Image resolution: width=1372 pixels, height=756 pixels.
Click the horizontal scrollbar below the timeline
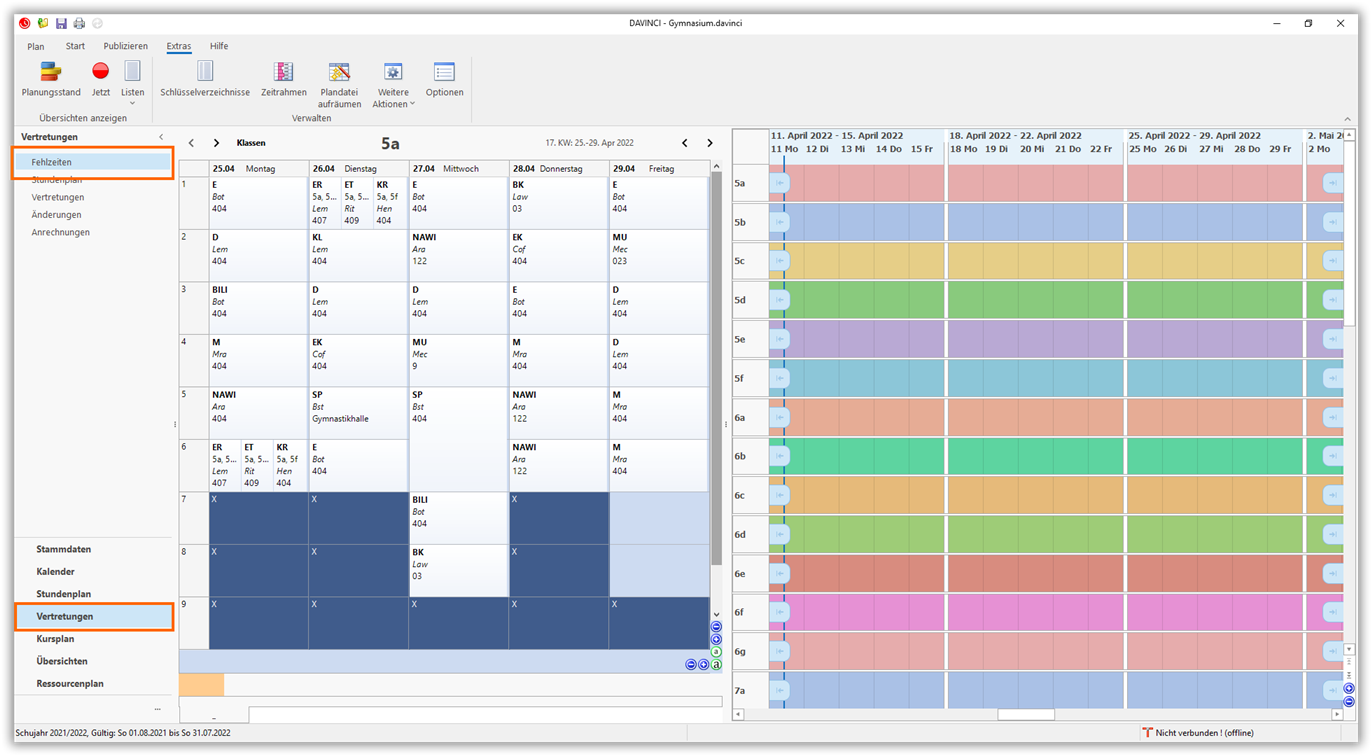(x=1025, y=715)
